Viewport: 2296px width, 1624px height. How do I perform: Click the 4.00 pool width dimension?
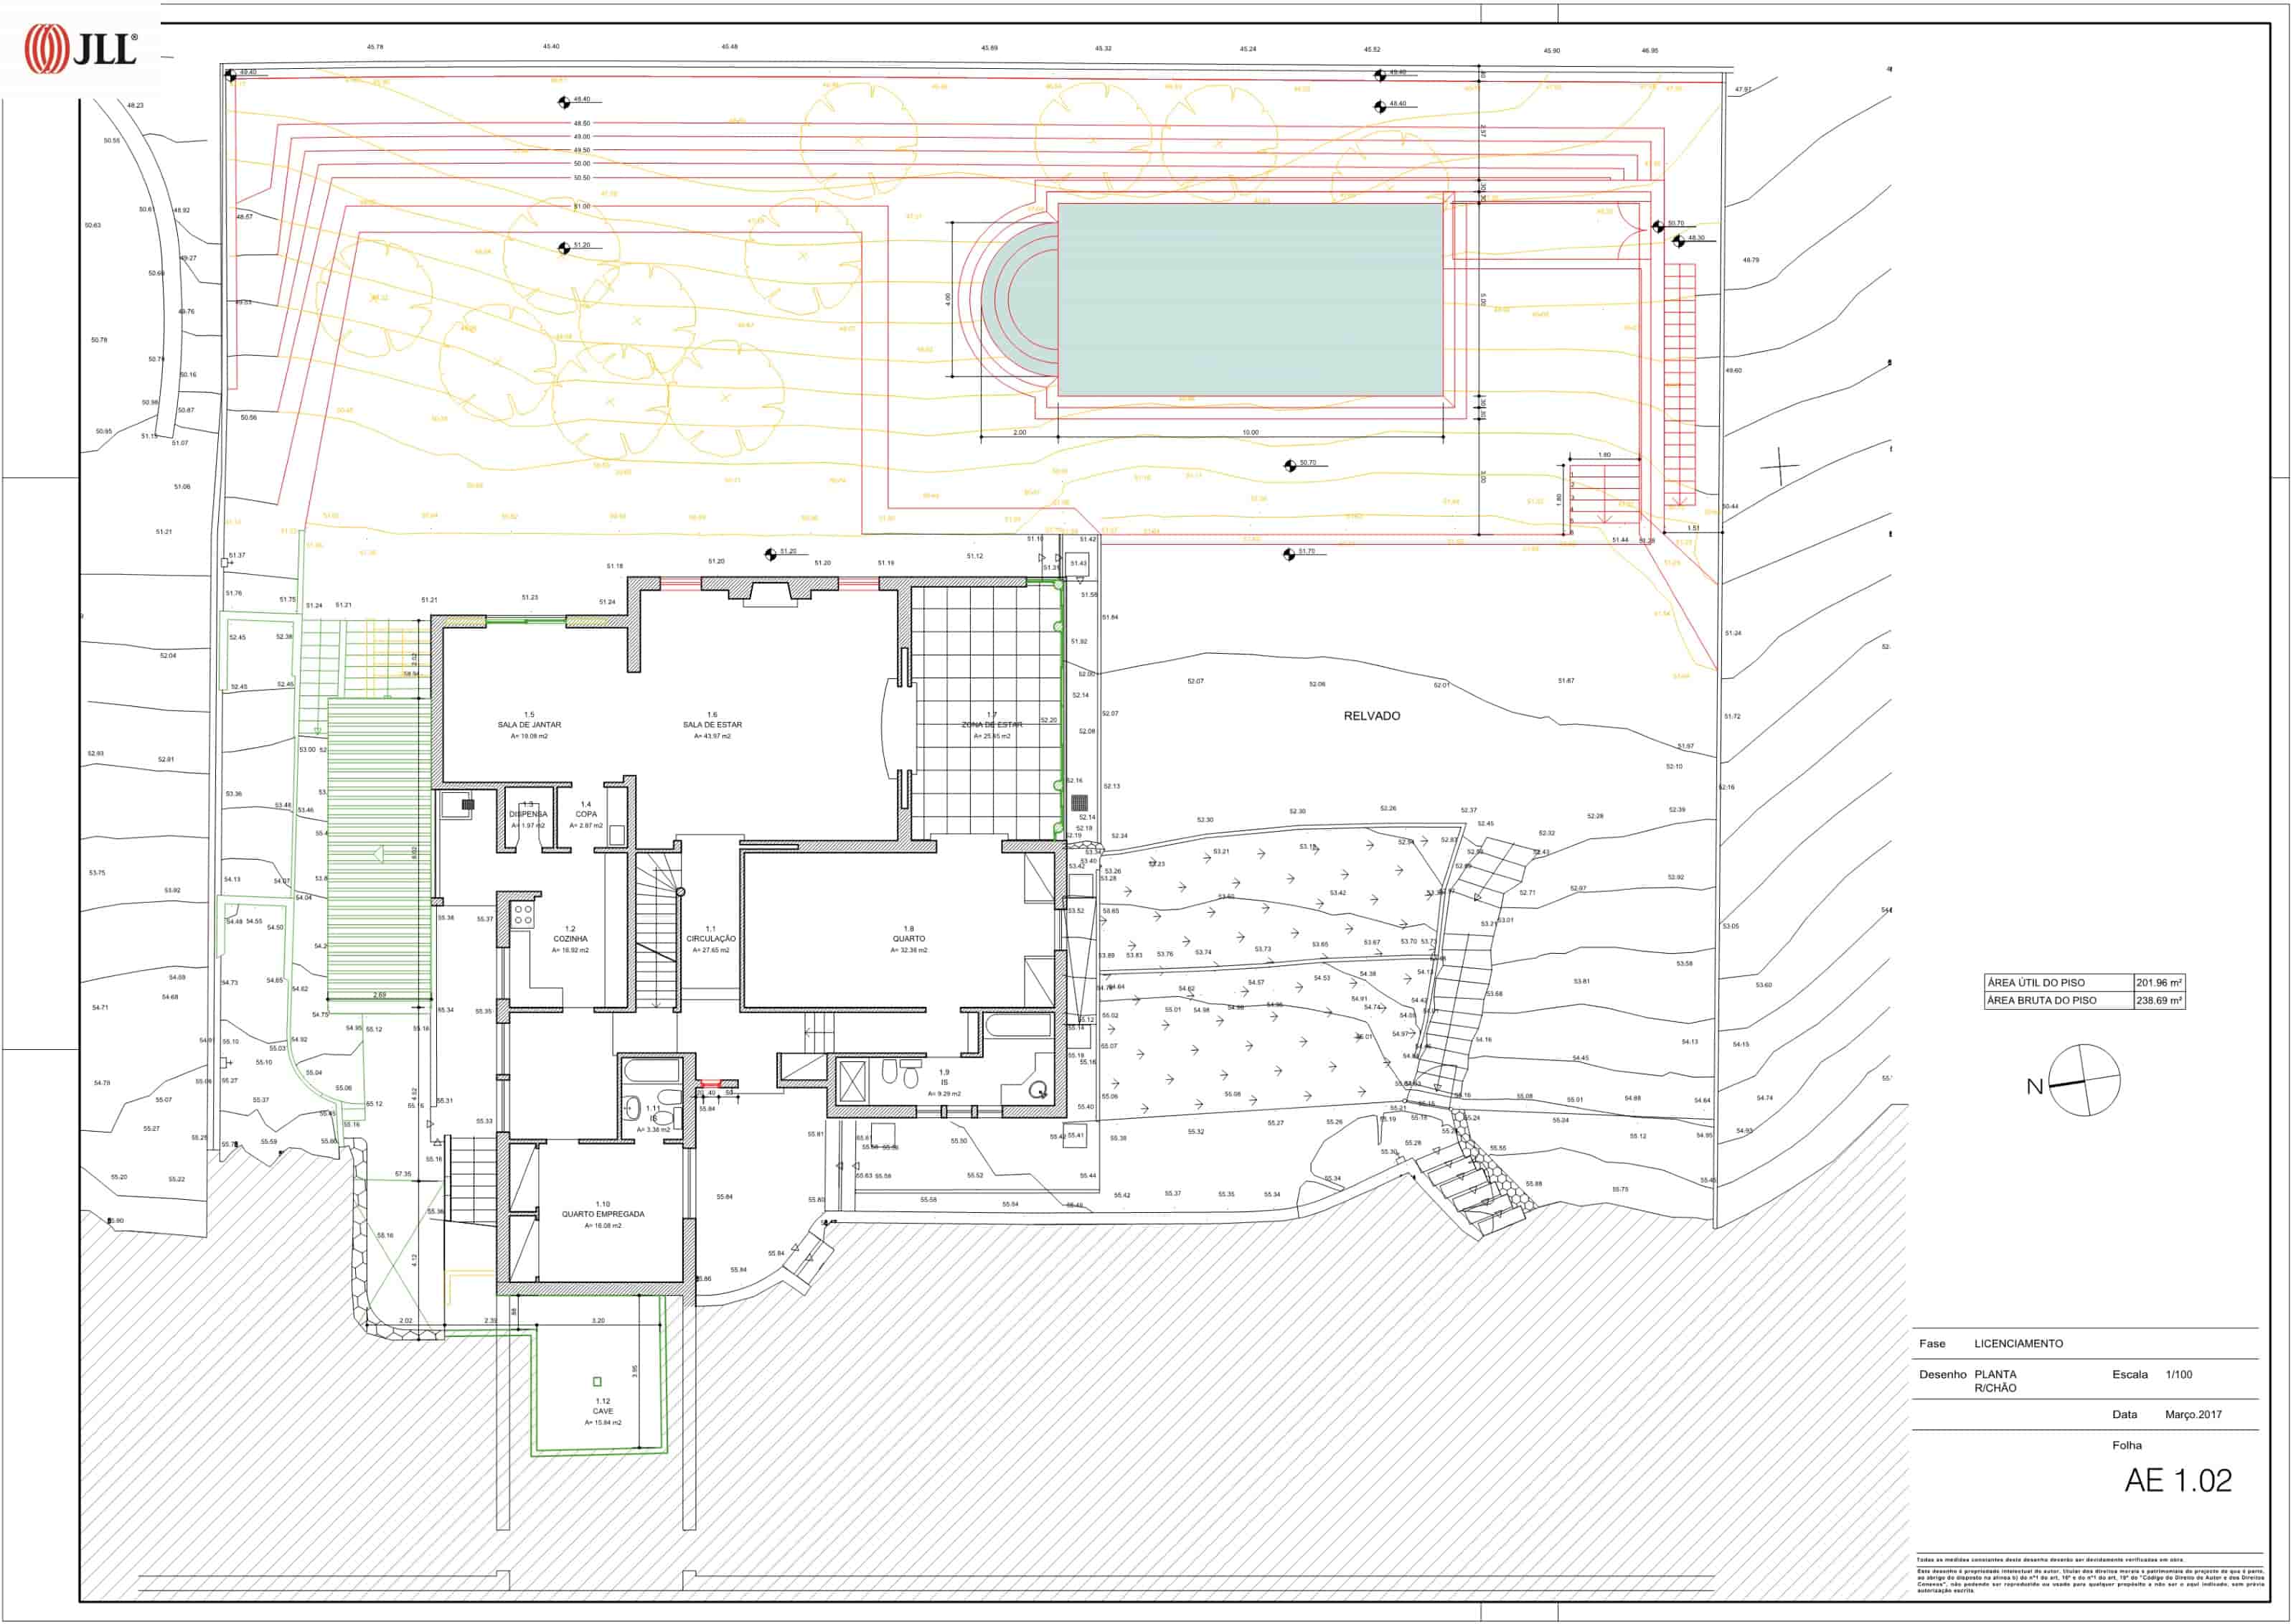pyautogui.click(x=948, y=299)
